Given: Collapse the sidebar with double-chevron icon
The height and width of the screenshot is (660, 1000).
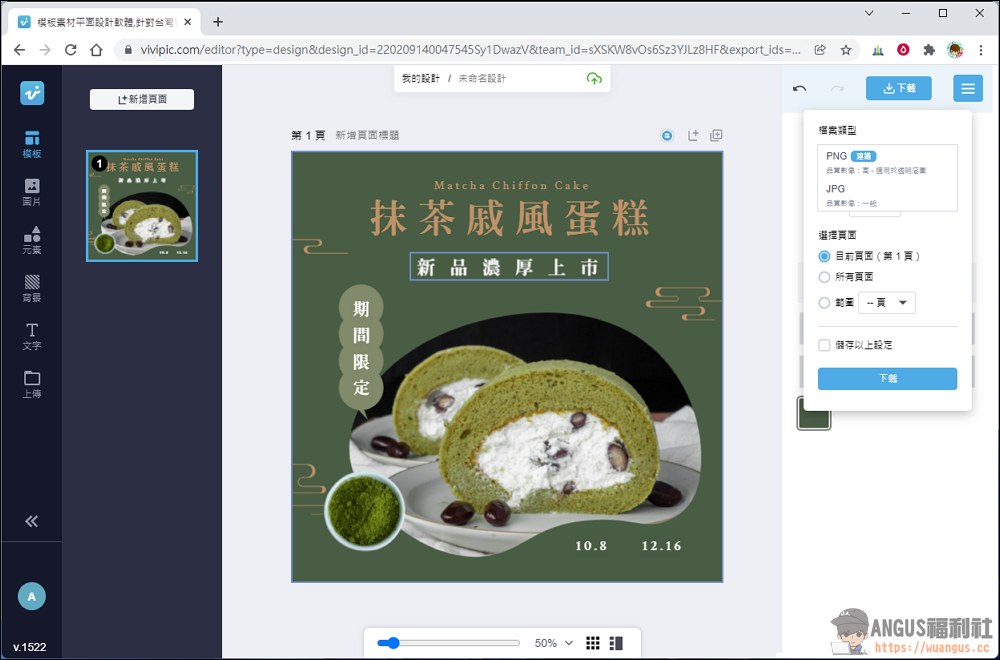Looking at the screenshot, I should [32, 521].
